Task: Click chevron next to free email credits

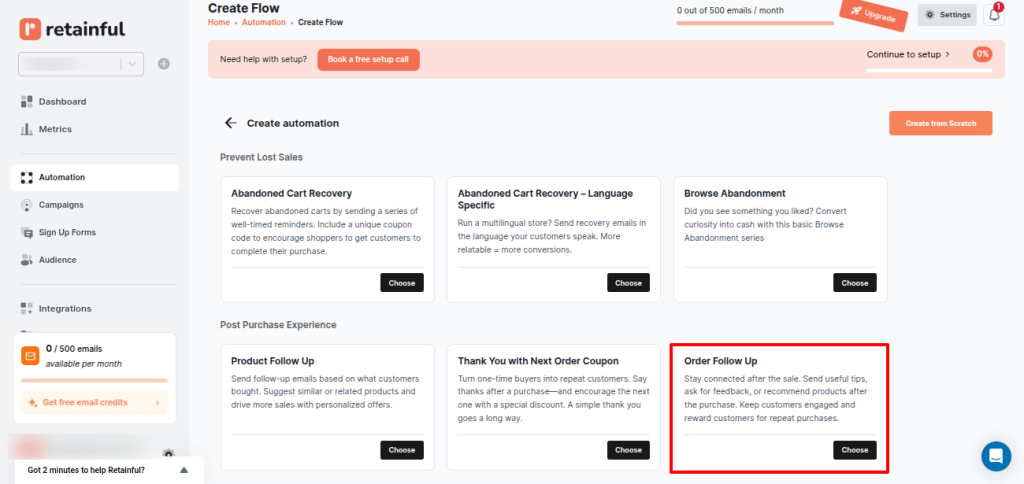Action: tap(157, 403)
